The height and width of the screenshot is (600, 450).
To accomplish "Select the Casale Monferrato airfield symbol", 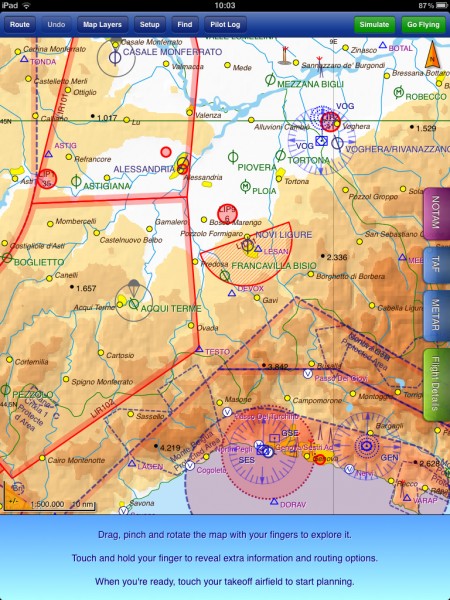I will tap(115, 57).
